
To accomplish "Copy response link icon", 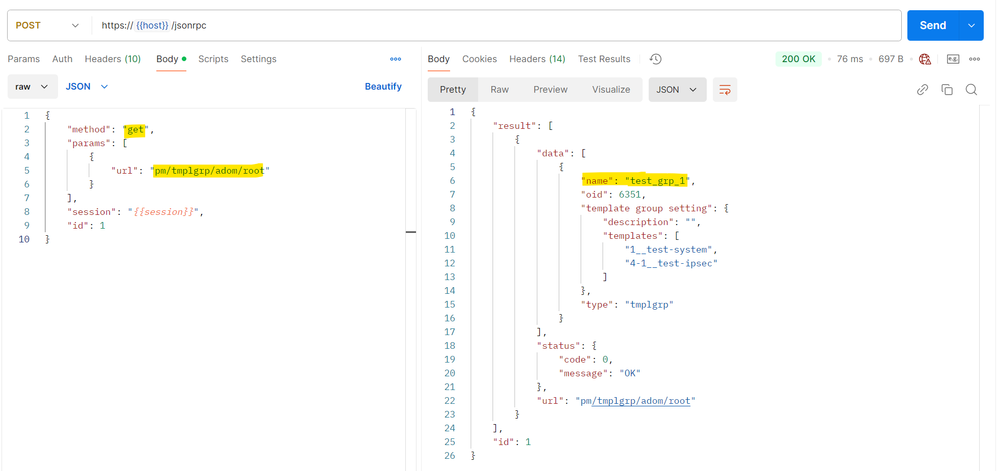I will coord(922,90).
